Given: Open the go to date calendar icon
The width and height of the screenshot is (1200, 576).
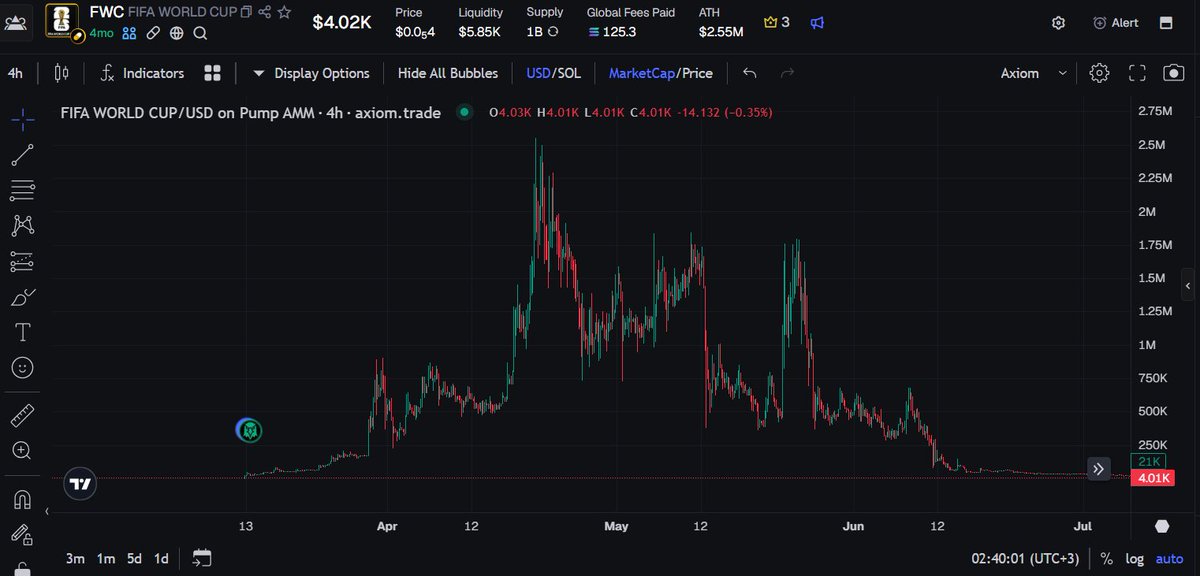Looking at the screenshot, I should point(202,557).
